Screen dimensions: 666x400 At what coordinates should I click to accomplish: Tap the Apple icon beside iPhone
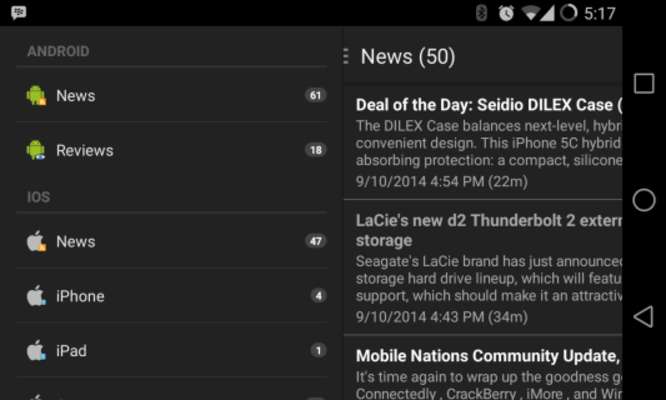(36, 296)
